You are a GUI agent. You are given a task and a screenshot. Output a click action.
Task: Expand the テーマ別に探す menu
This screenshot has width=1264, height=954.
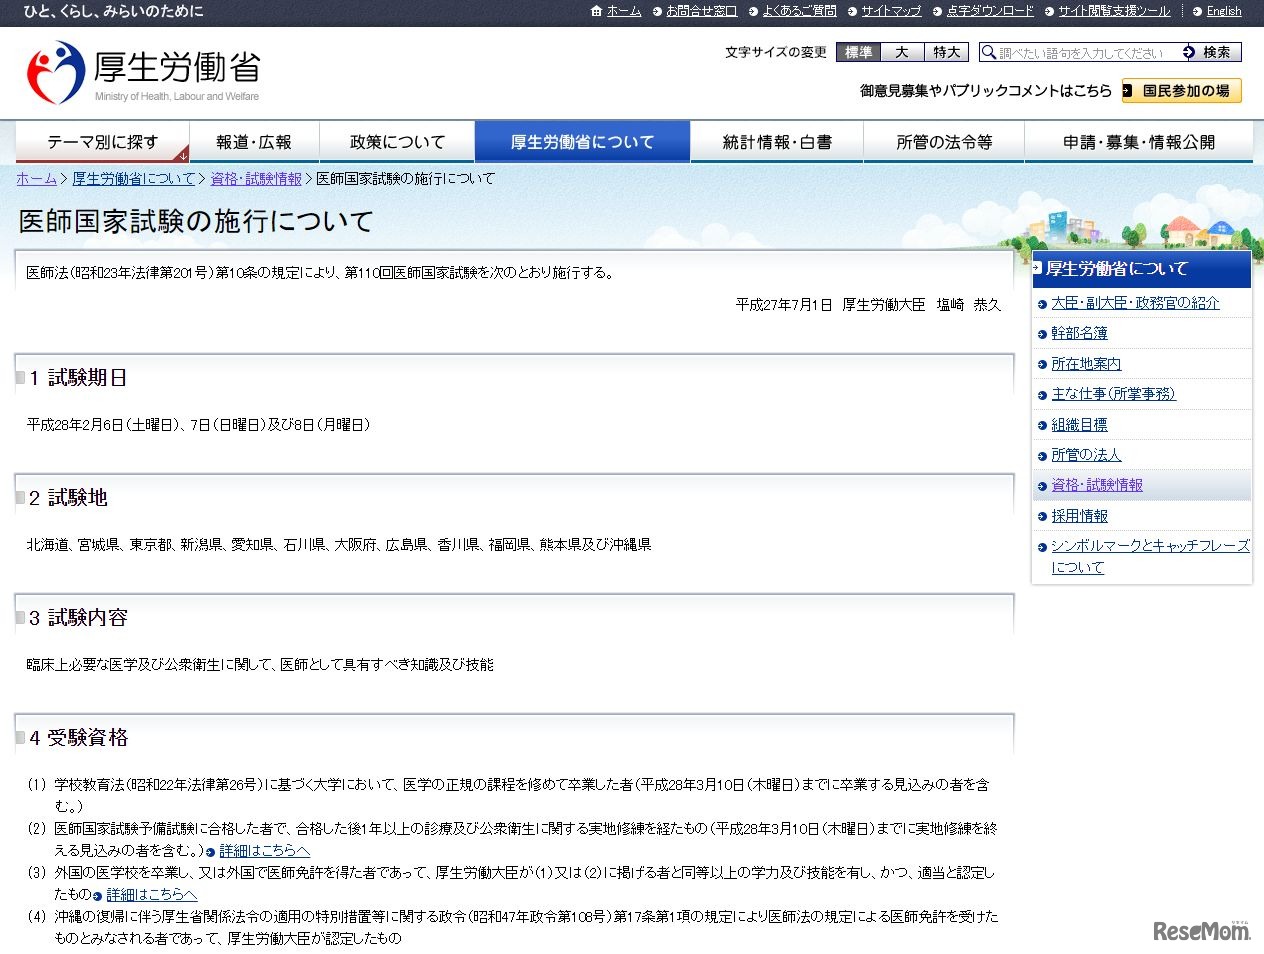102,142
